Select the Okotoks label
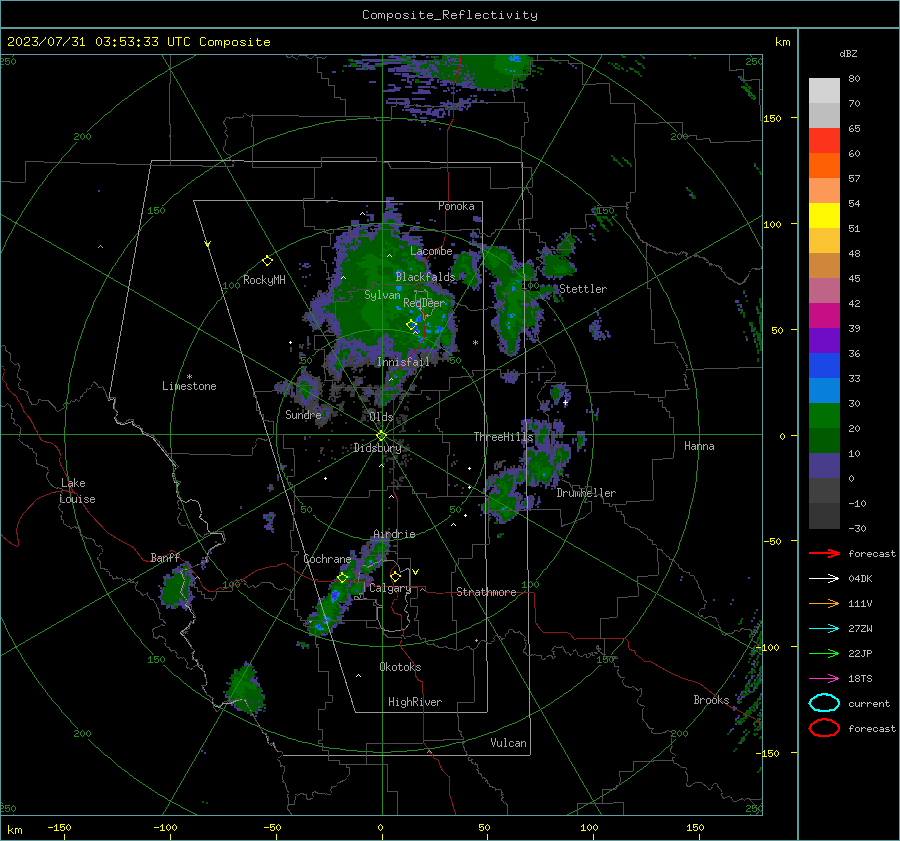This screenshot has height=841, width=900. pyautogui.click(x=400, y=667)
